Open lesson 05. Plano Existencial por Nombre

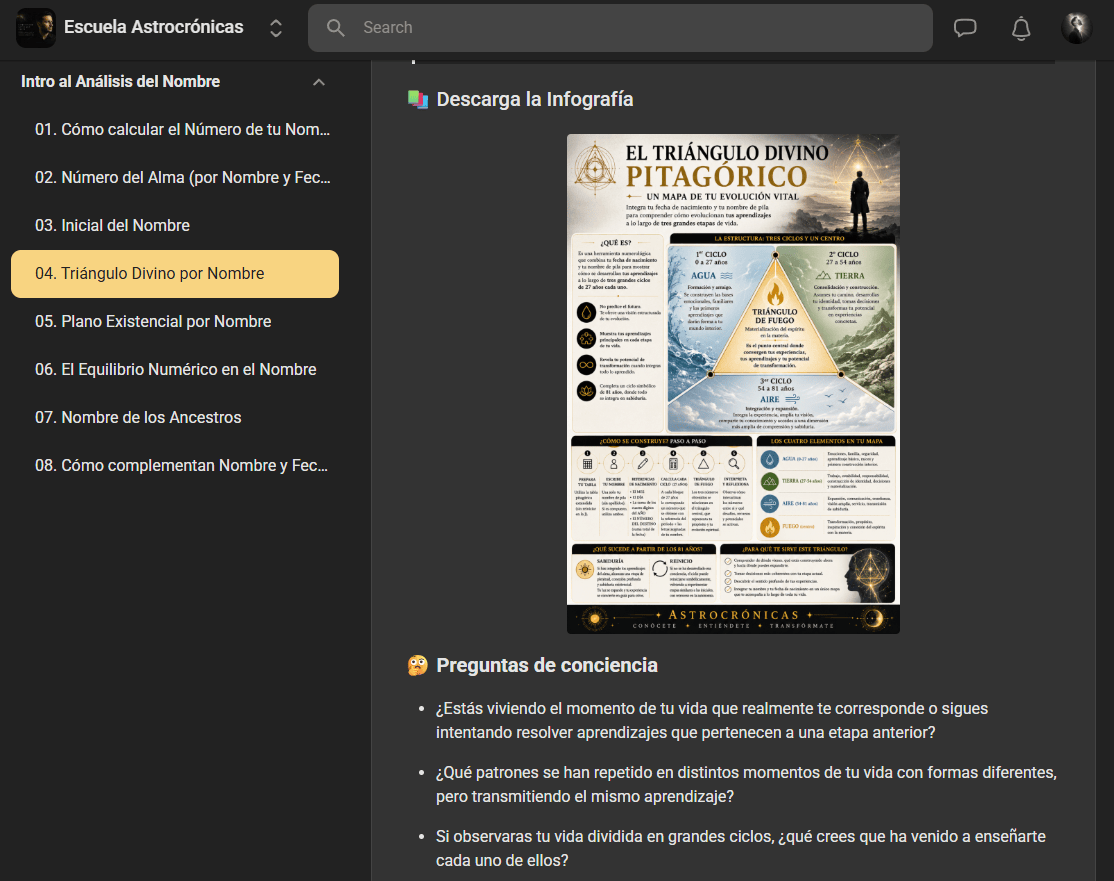coord(175,321)
